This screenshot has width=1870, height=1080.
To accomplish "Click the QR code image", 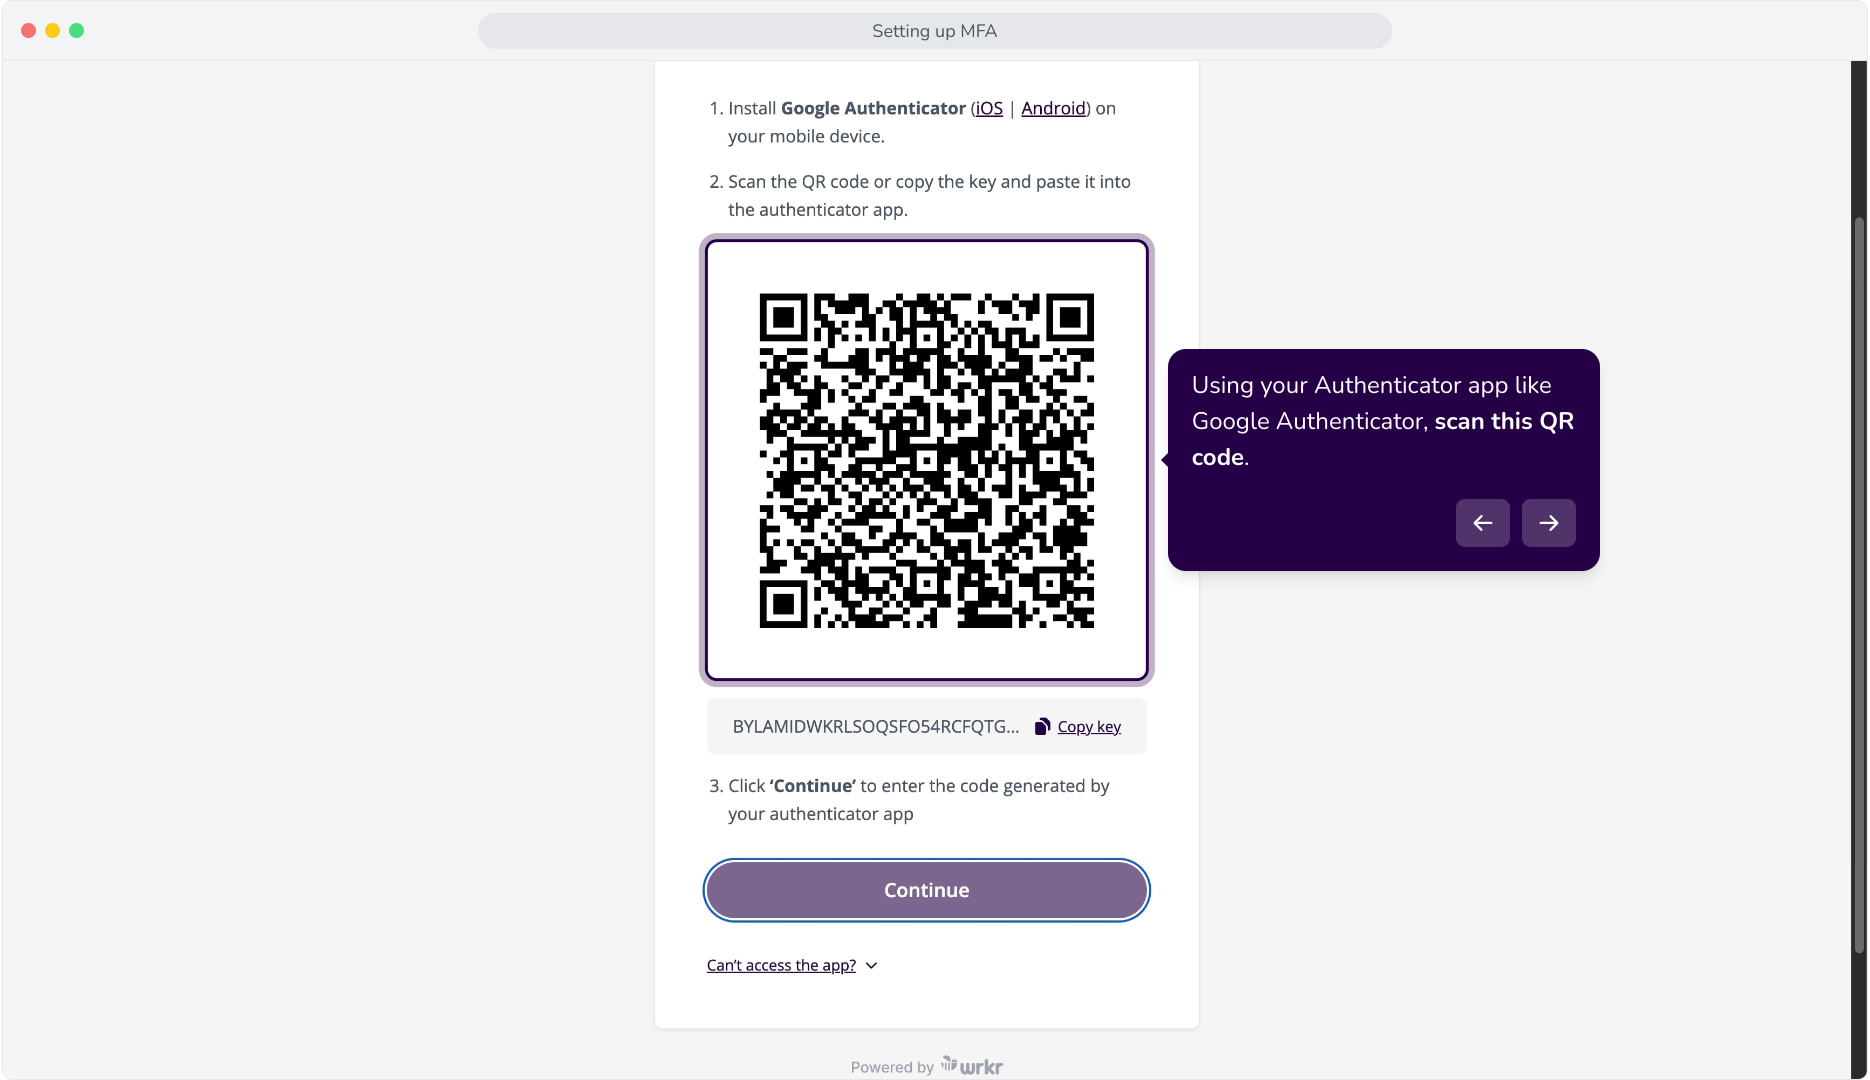I will [x=926, y=461].
